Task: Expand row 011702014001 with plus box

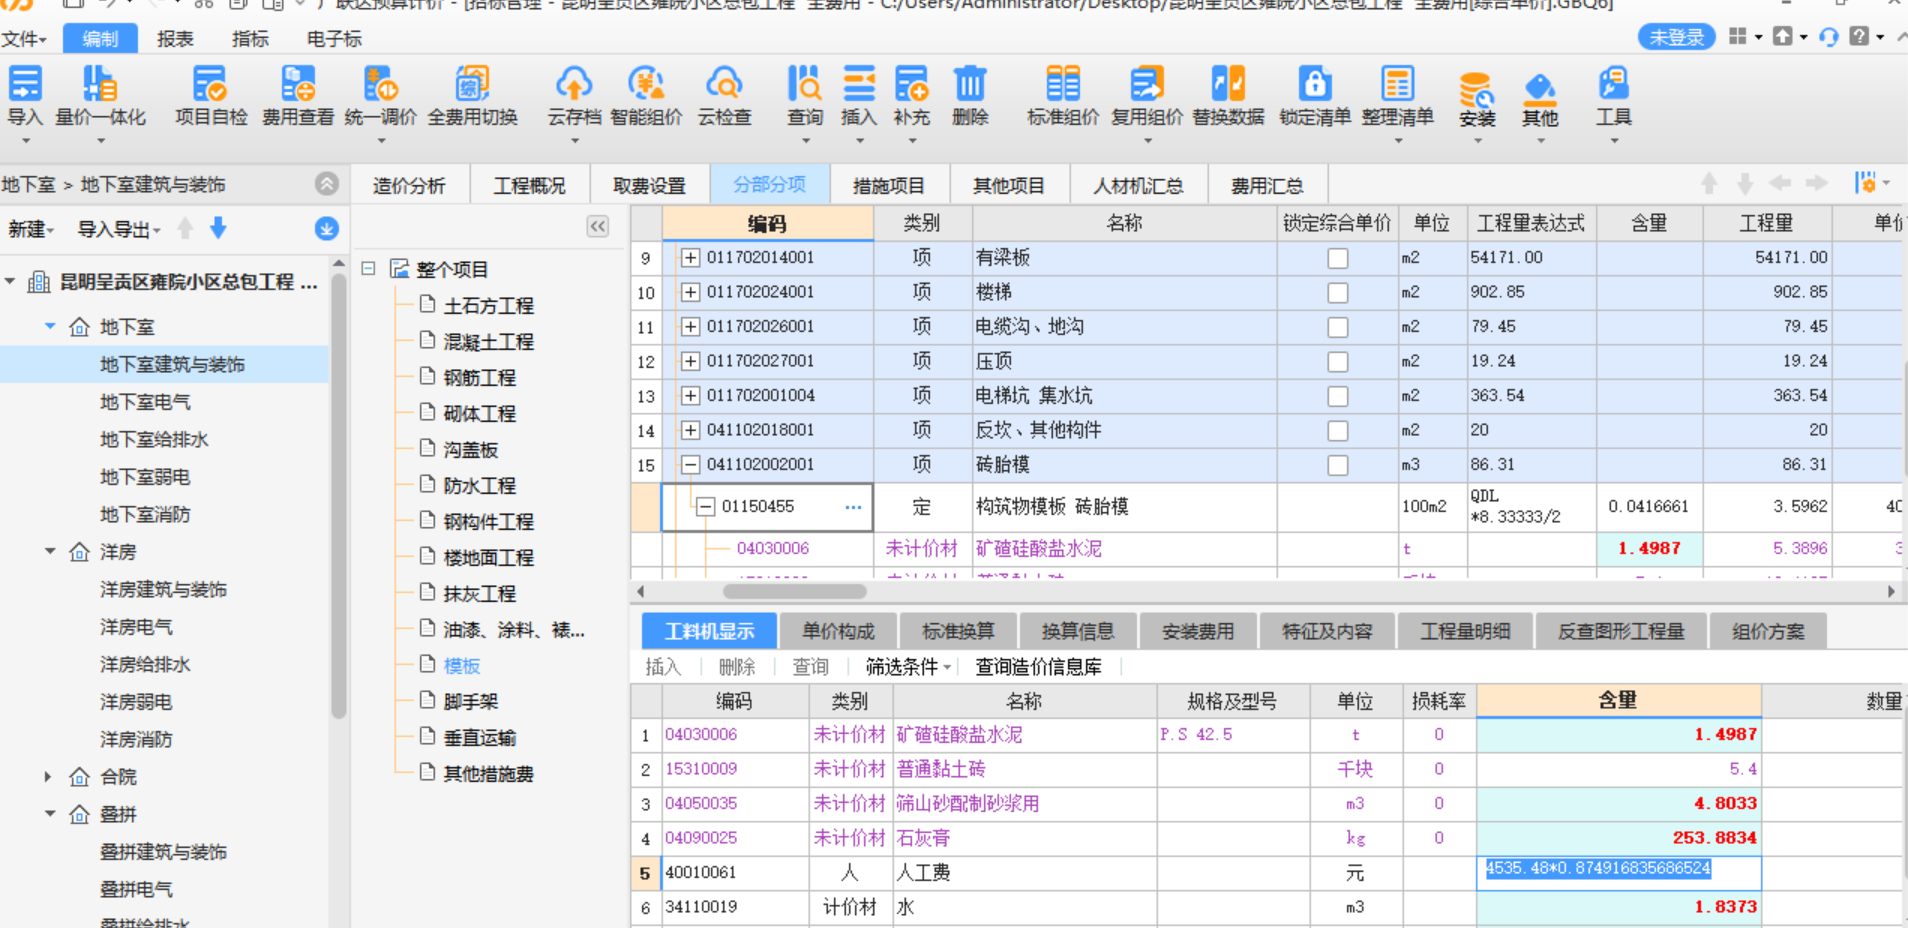Action: point(690,258)
